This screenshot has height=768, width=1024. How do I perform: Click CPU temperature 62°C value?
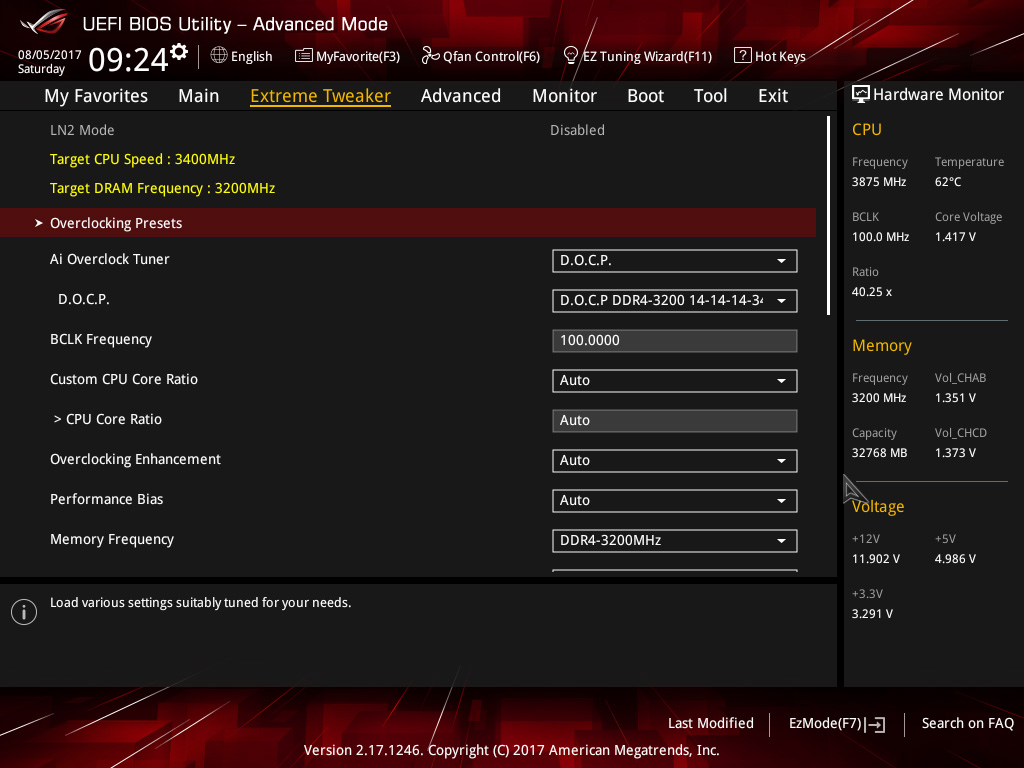pyautogui.click(x=948, y=182)
